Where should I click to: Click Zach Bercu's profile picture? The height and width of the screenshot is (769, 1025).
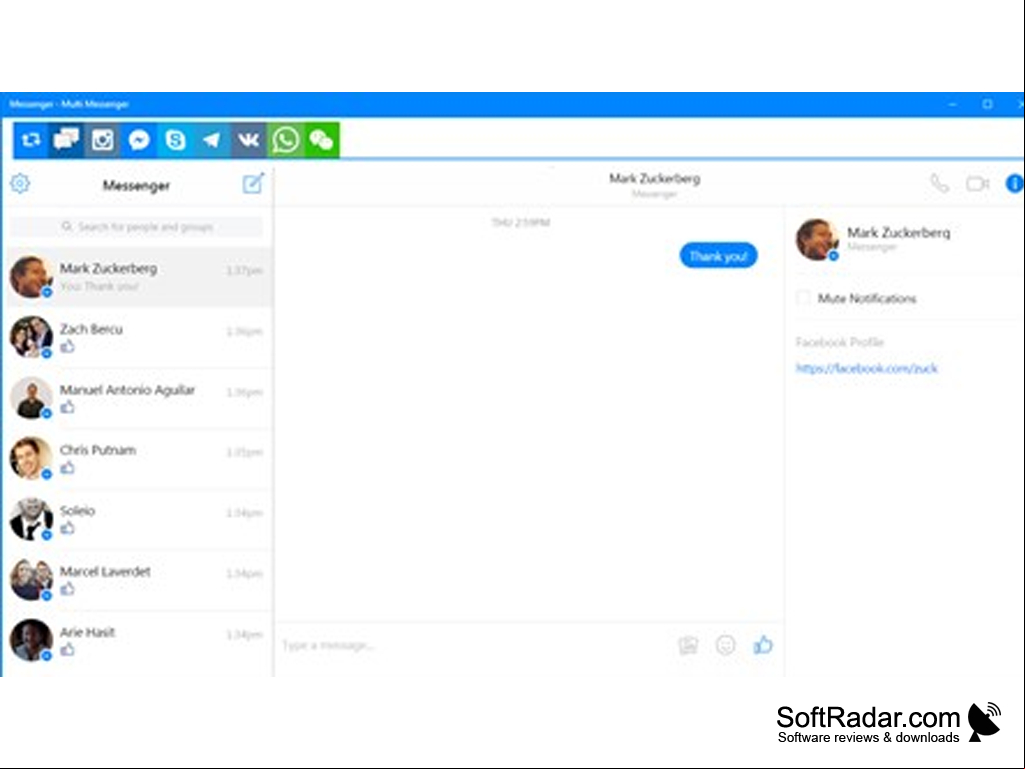click(x=31, y=337)
